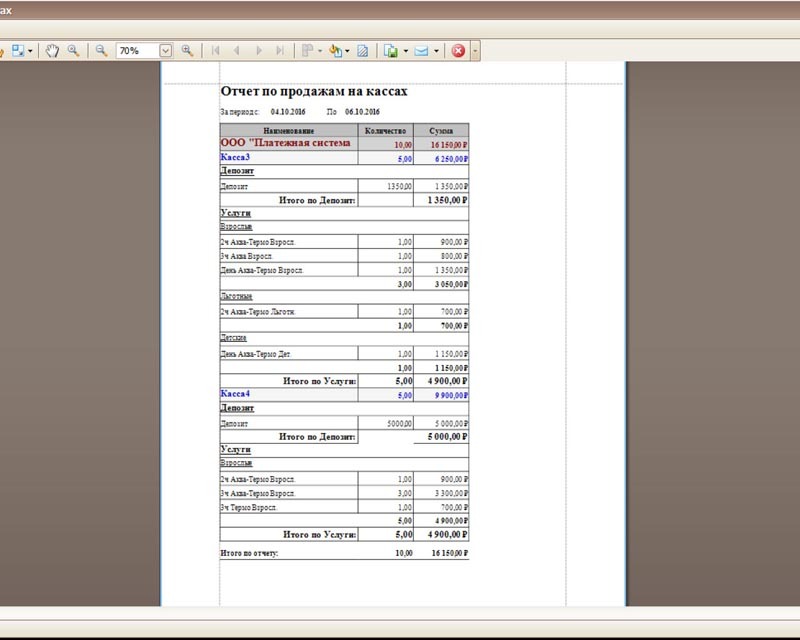Click the 70% zoom input field
Screen dimensions: 800x640
tap(136, 50)
